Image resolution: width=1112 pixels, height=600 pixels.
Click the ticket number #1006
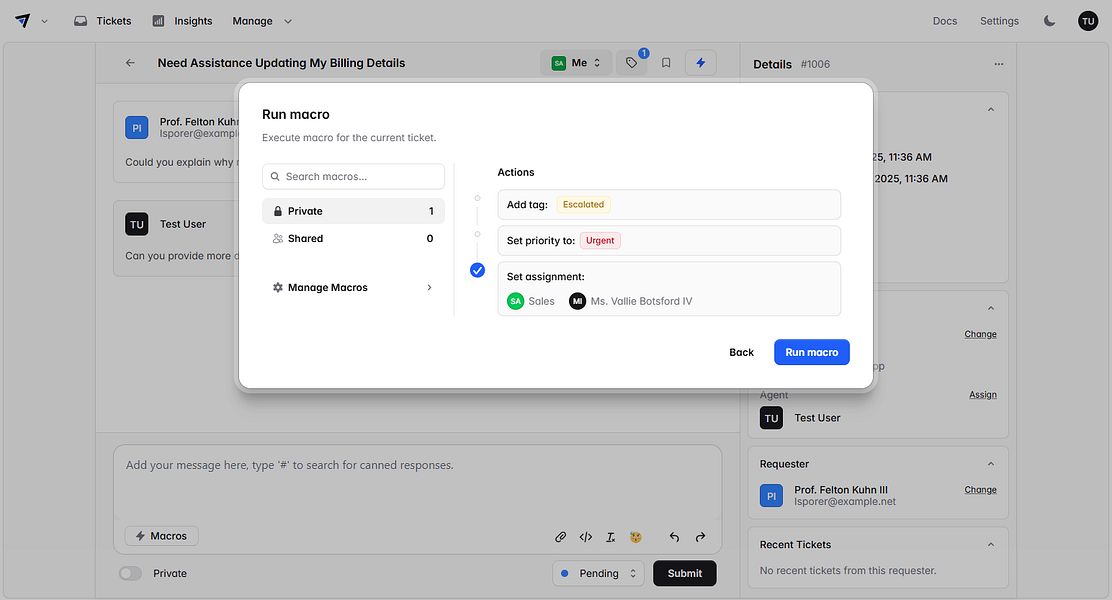(x=816, y=64)
